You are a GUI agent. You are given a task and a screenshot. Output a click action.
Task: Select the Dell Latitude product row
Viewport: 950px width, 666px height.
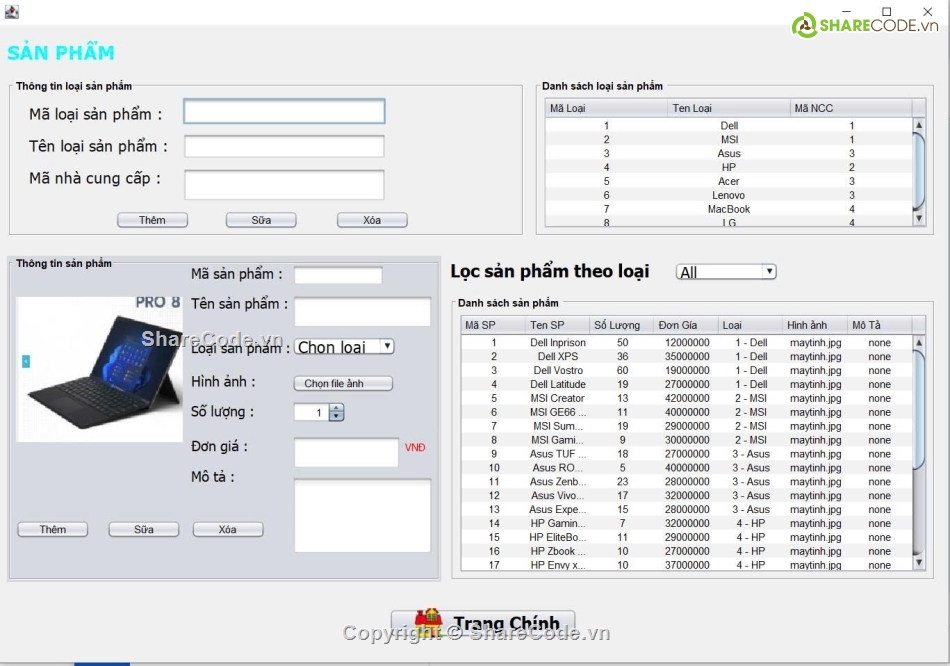coord(686,384)
